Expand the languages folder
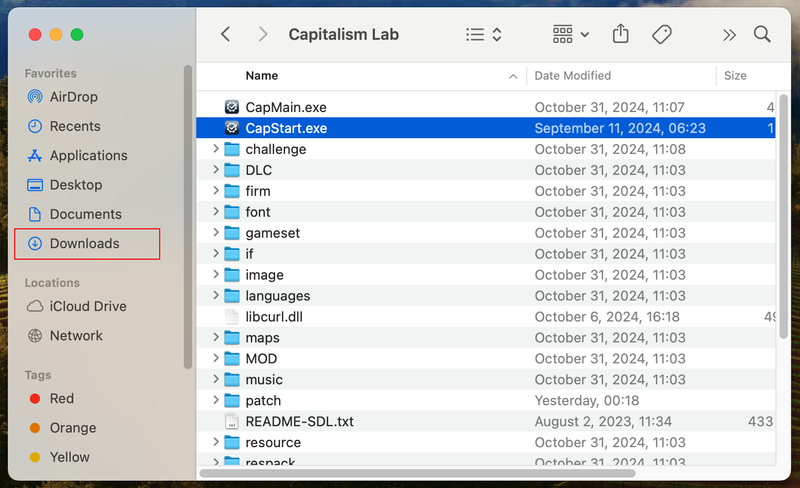Image resolution: width=800 pixels, height=488 pixels. click(215, 295)
